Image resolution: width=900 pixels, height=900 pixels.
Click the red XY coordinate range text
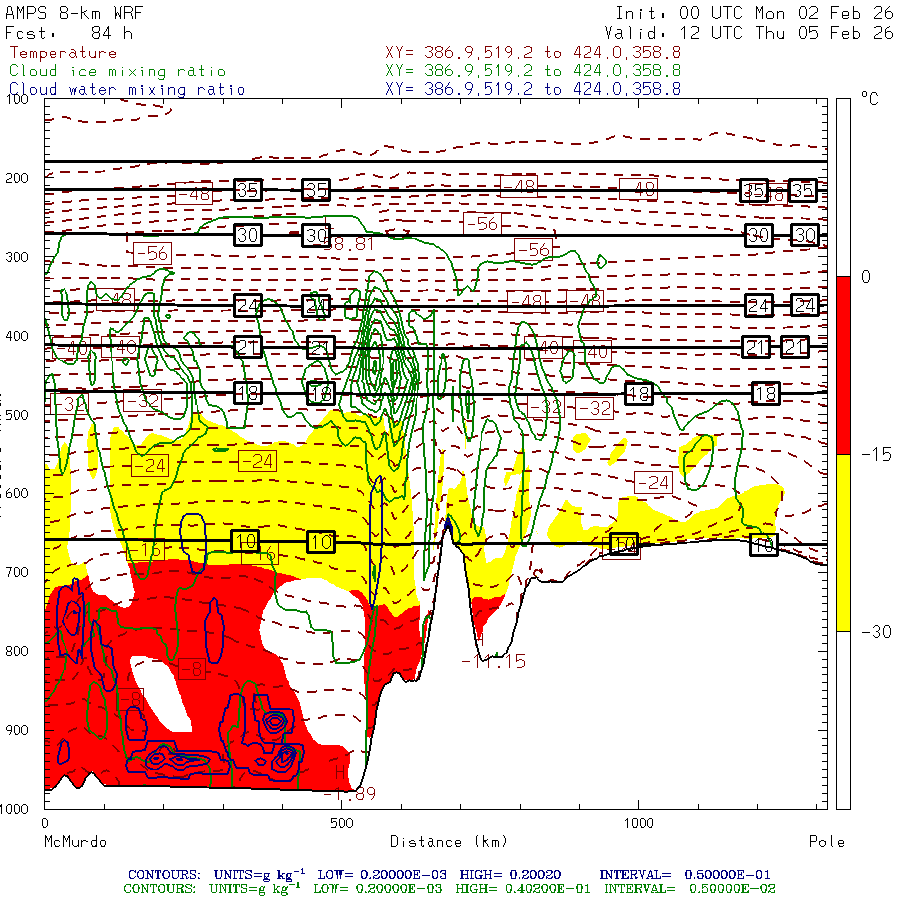point(533,53)
